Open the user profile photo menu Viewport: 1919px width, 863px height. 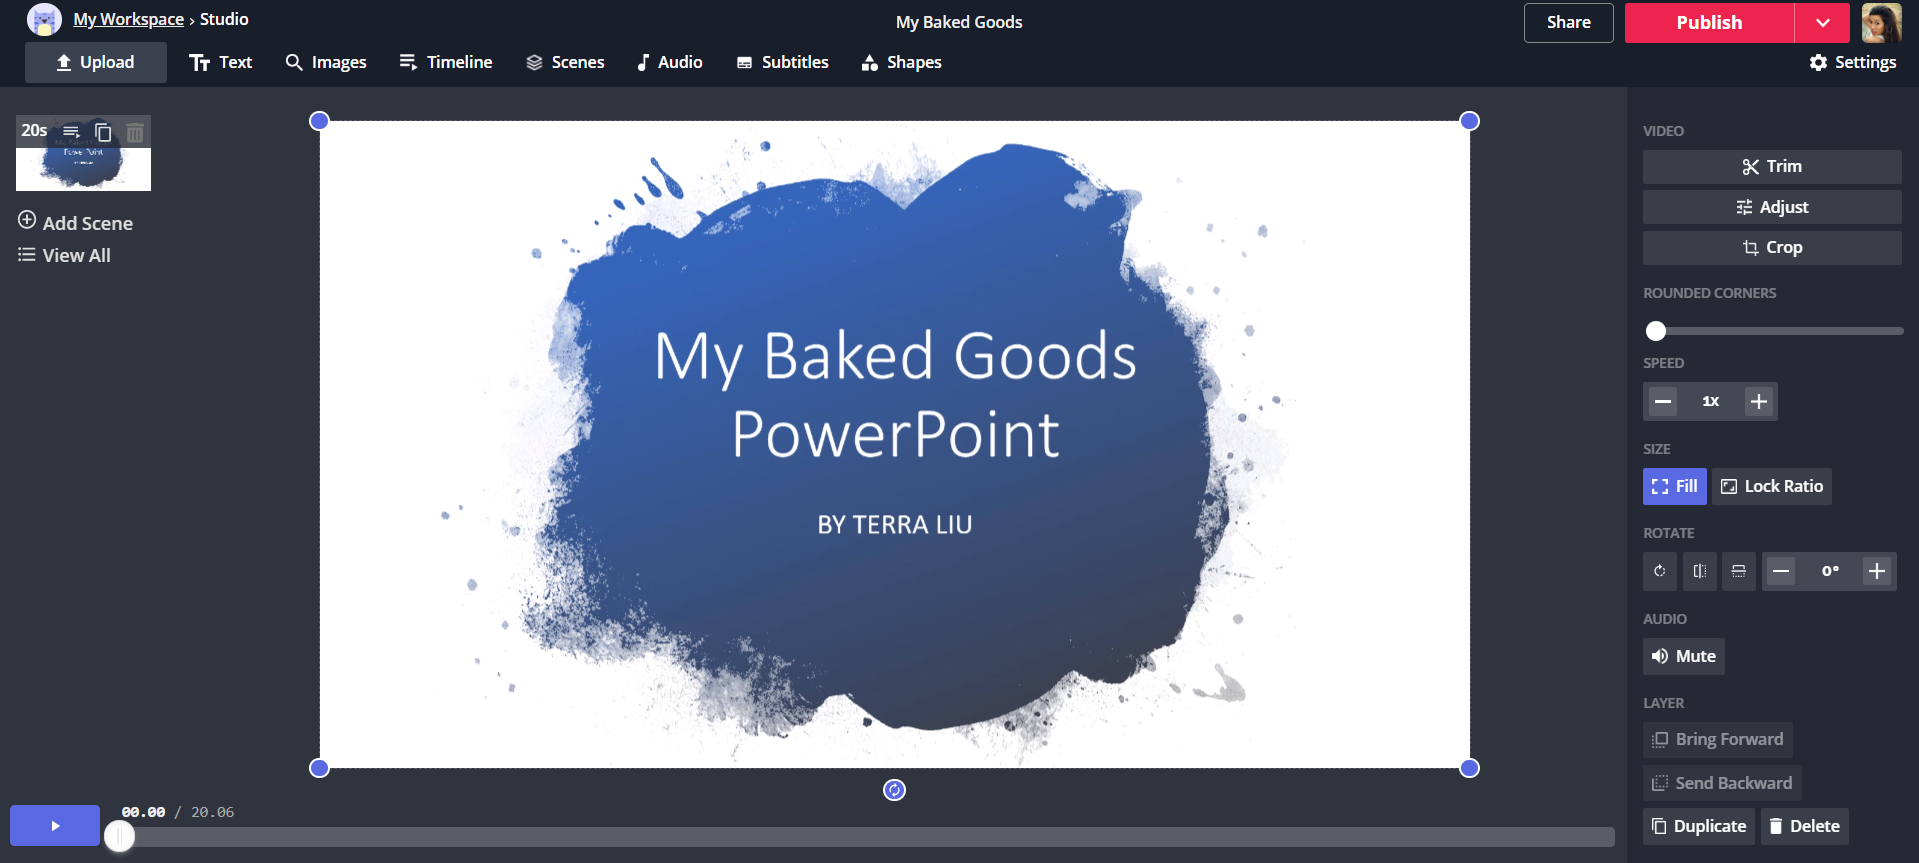click(1881, 22)
